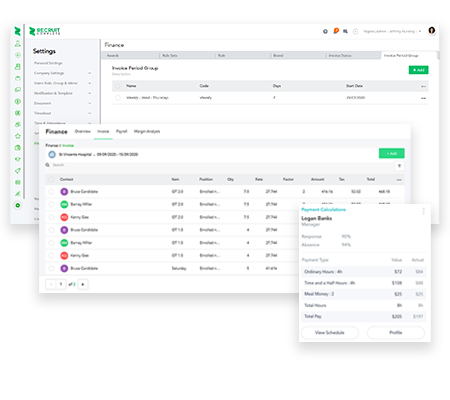Click Kenny Gee red avatar in OT 1.5 row
Viewport: 450px width, 400px height.
coord(64,256)
